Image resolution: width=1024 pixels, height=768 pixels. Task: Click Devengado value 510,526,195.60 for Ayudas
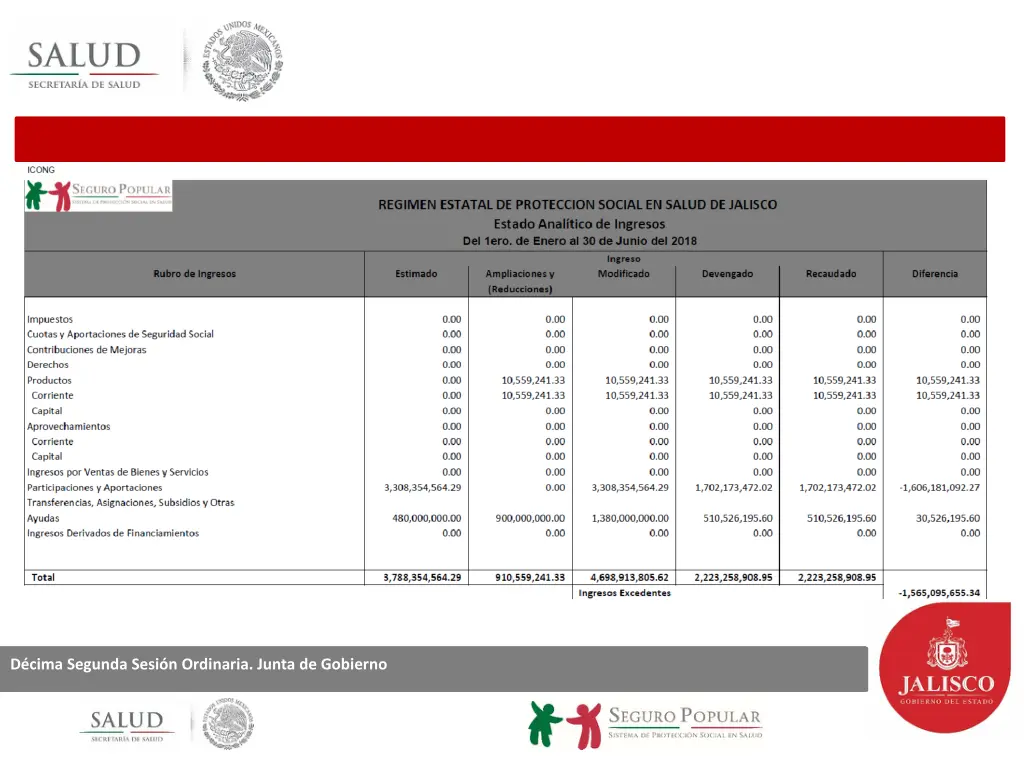point(737,519)
